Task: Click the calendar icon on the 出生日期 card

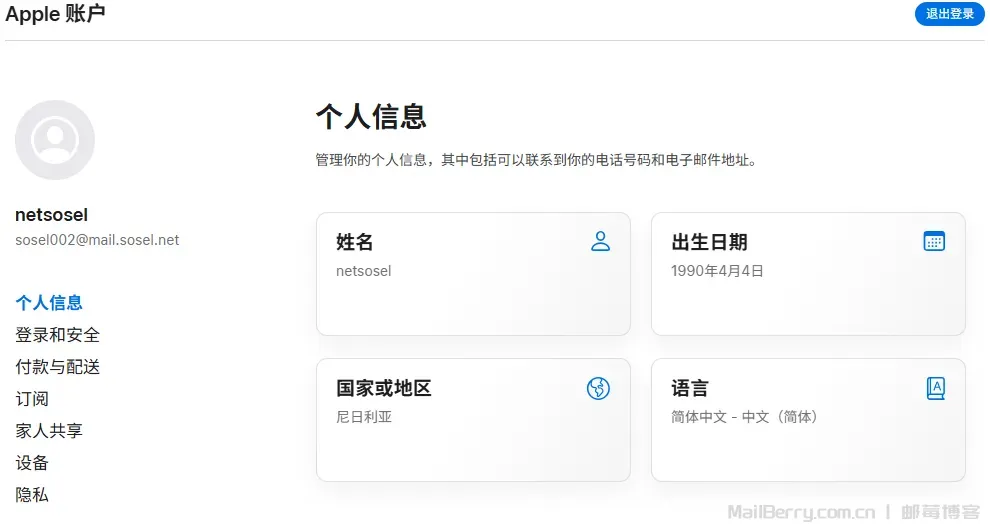Action: click(x=934, y=241)
